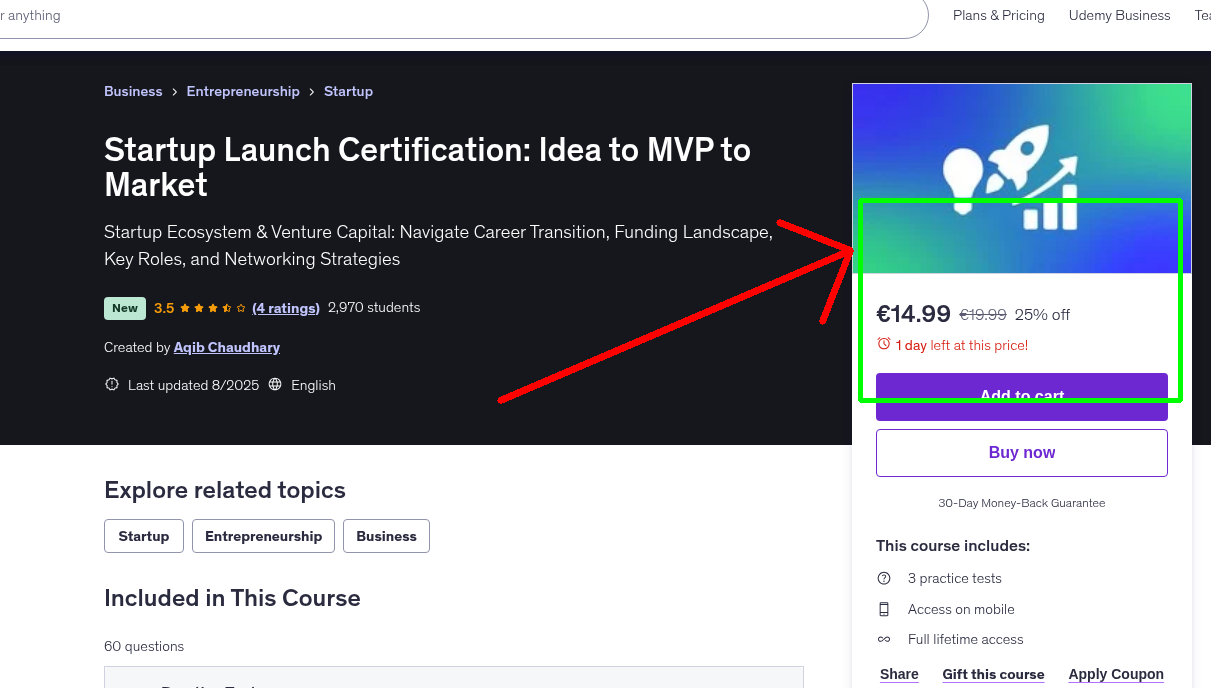The image size is (1211, 688).
Task: Open Gift this course
Action: [x=993, y=675]
